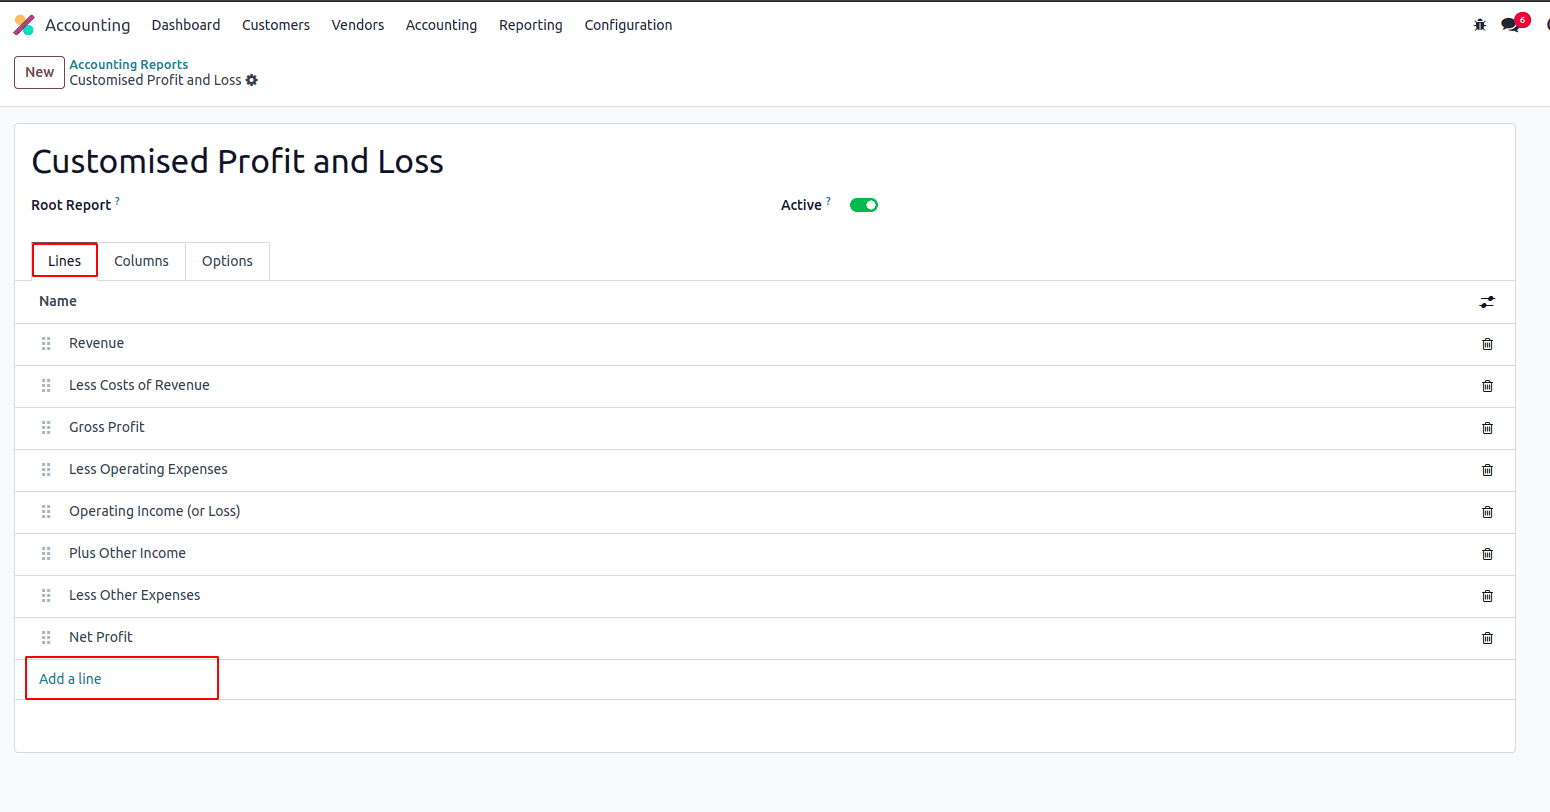Screen dimensions: 1550x812
Task: Click the Name column header
Action: 58,301
